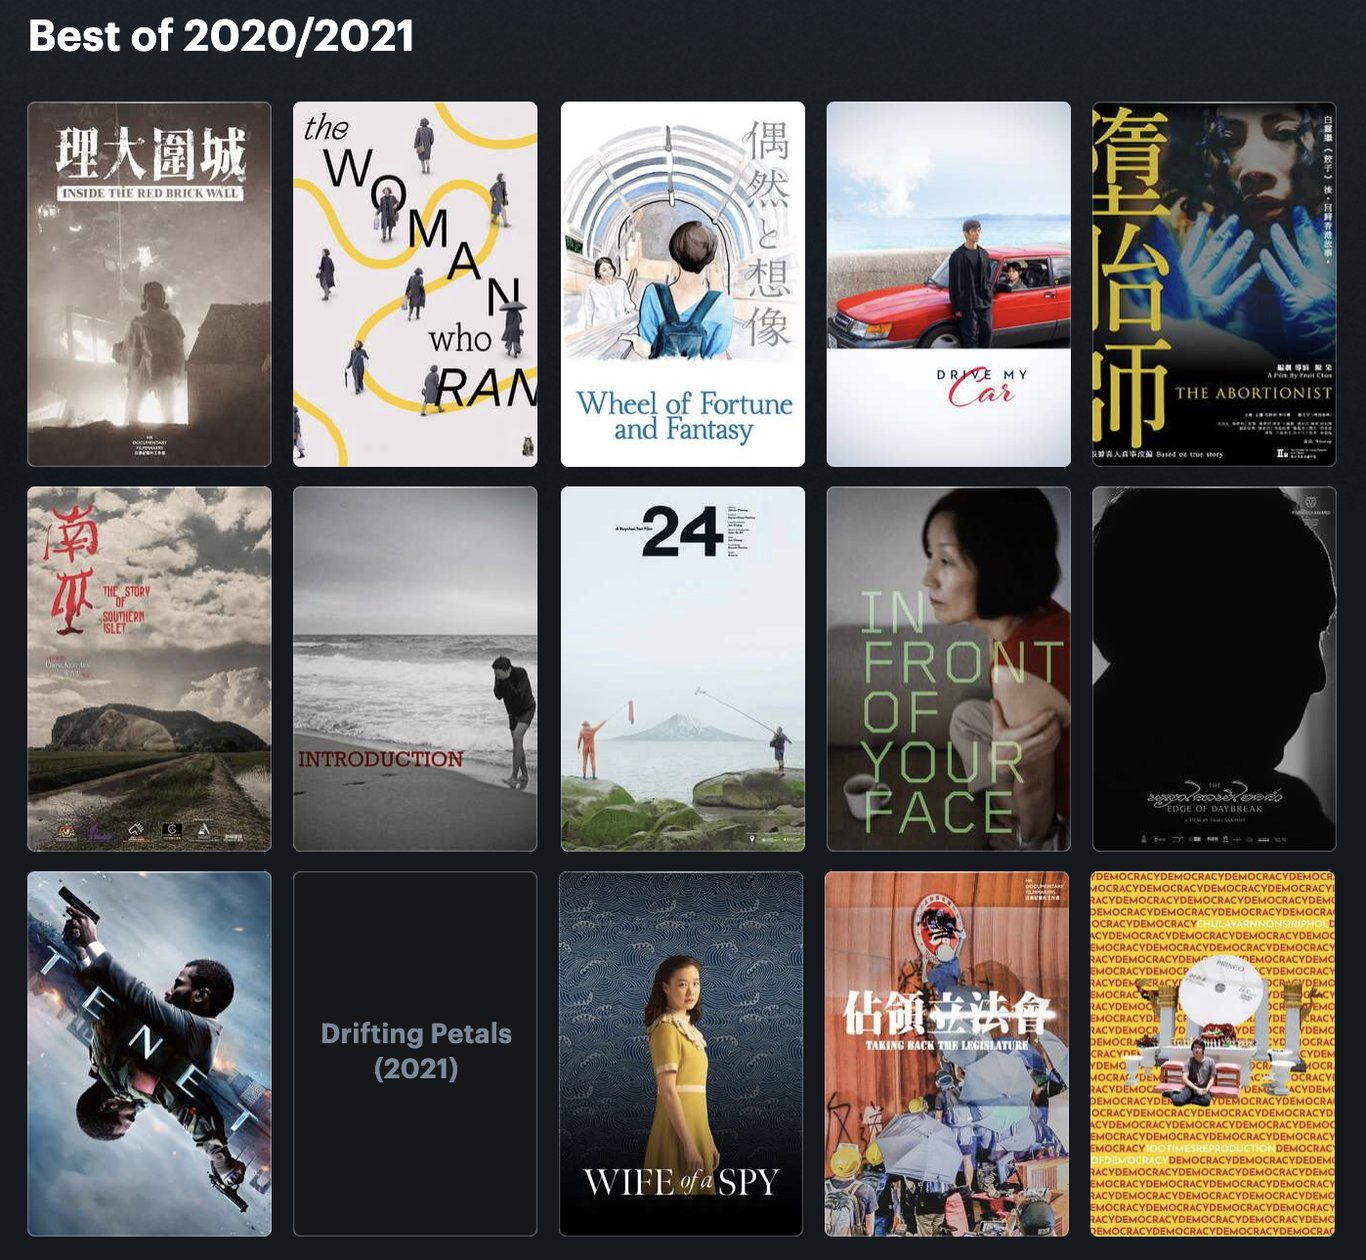Click the Wife of a Spy poster
This screenshot has height=1260, width=1366.
(683, 1054)
